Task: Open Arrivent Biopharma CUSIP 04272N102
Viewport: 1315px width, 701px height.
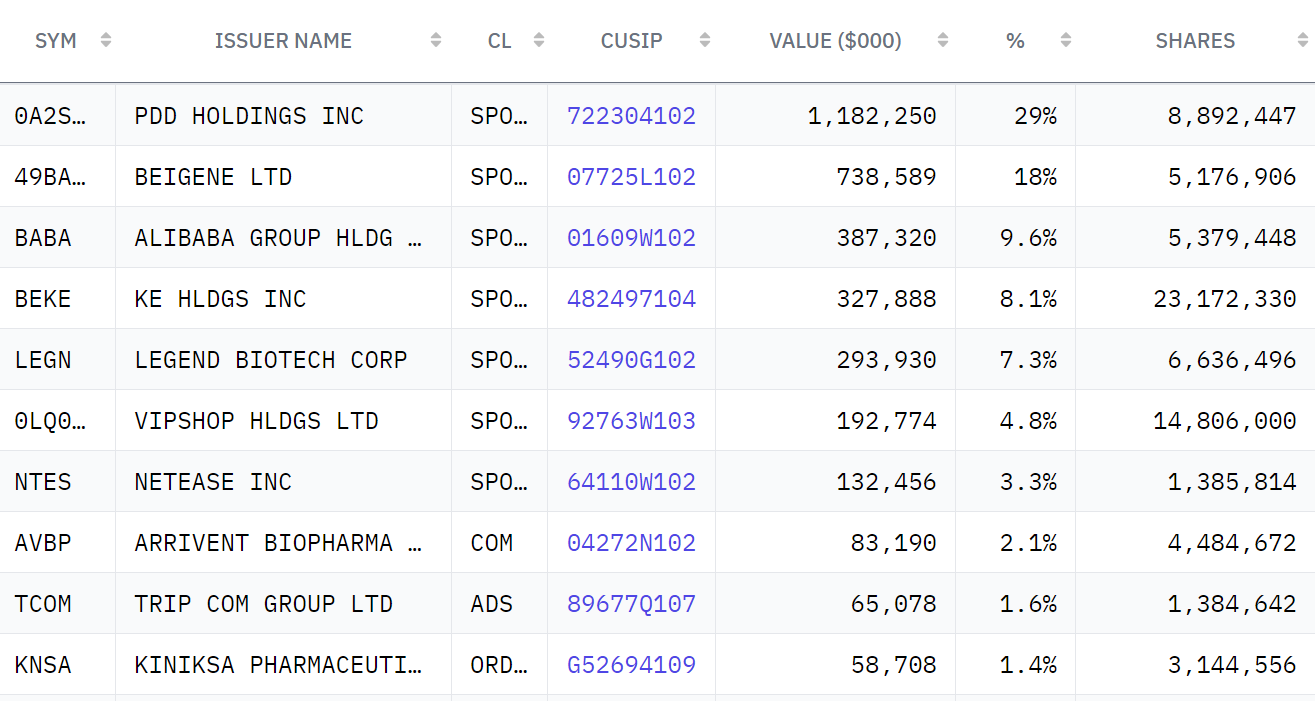Action: tap(631, 543)
